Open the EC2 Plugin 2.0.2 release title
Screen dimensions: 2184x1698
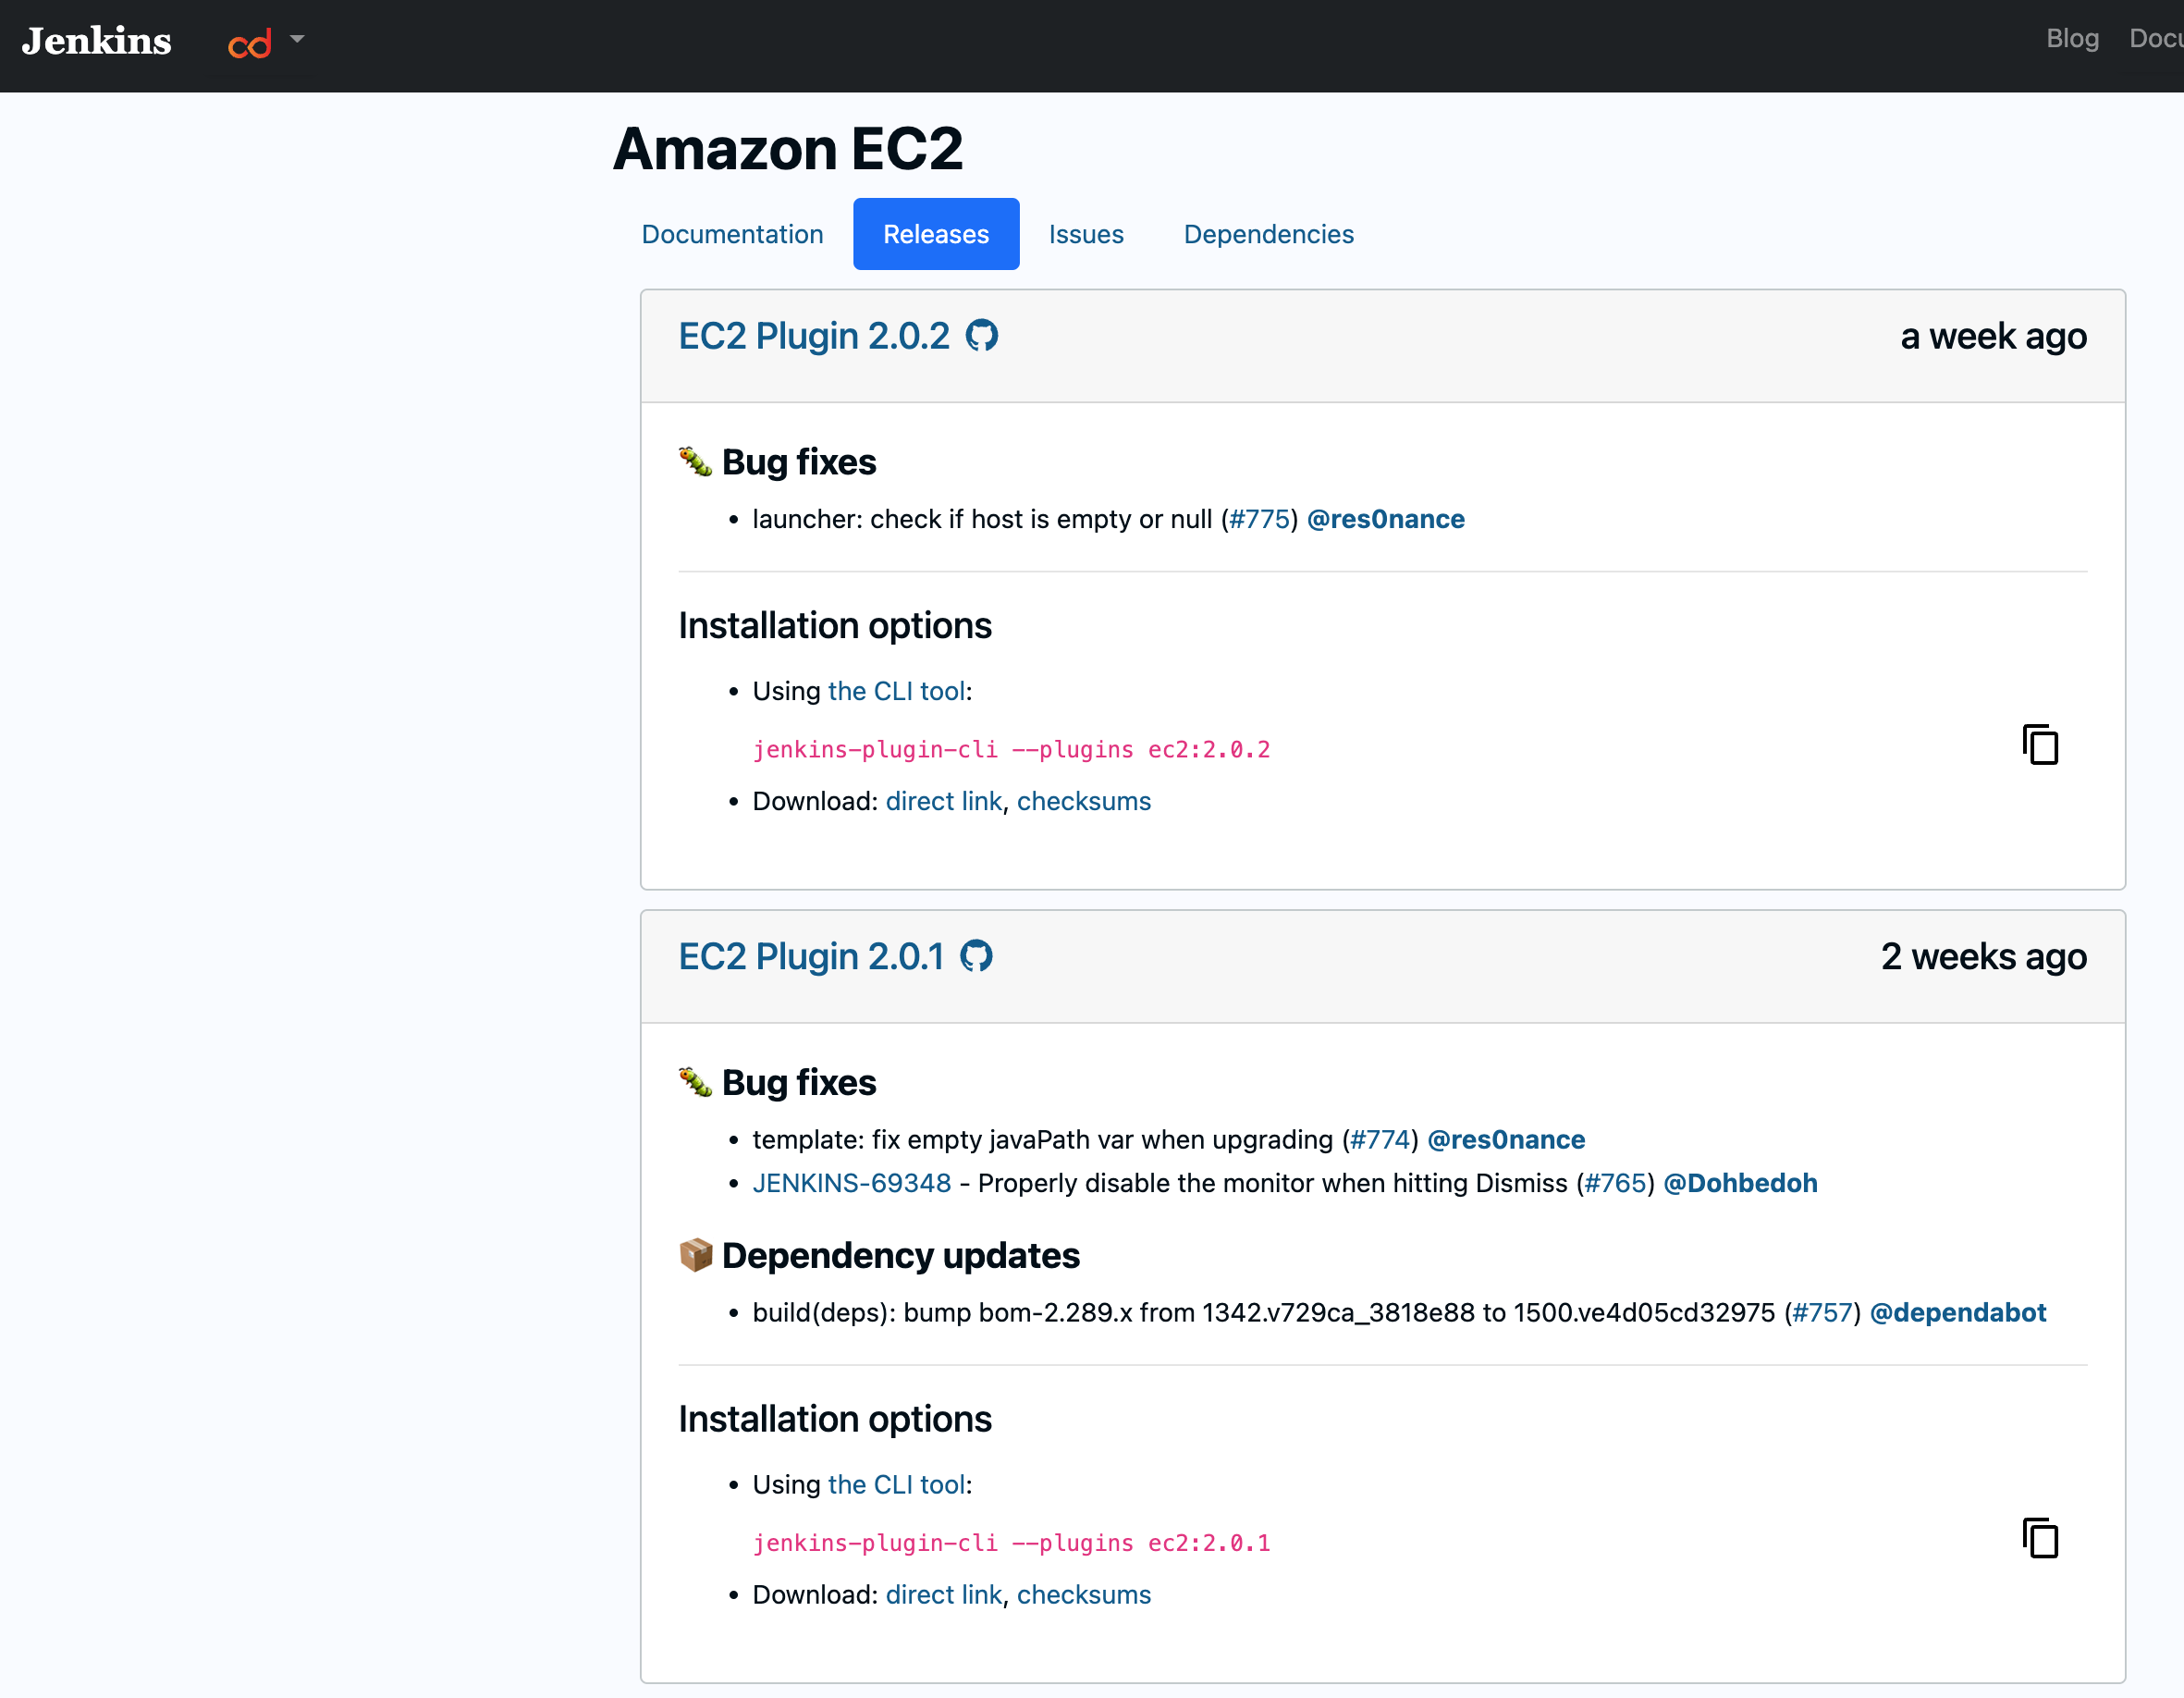pos(814,336)
